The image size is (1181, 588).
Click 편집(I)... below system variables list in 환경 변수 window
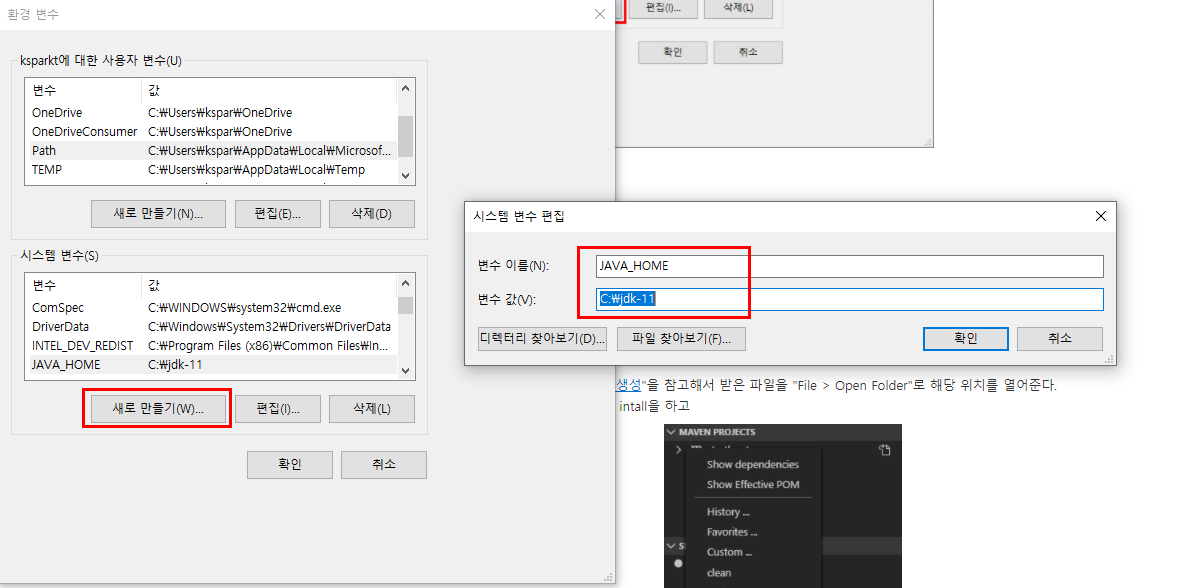click(278, 409)
